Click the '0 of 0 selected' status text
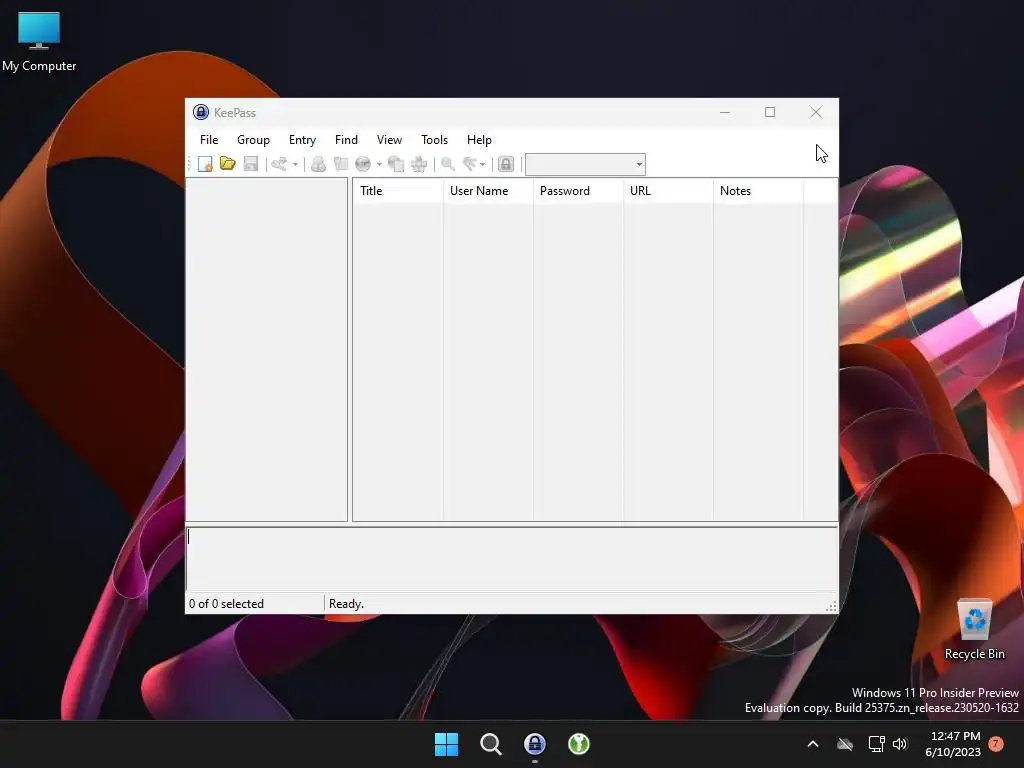The width and height of the screenshot is (1024, 768). (227, 603)
